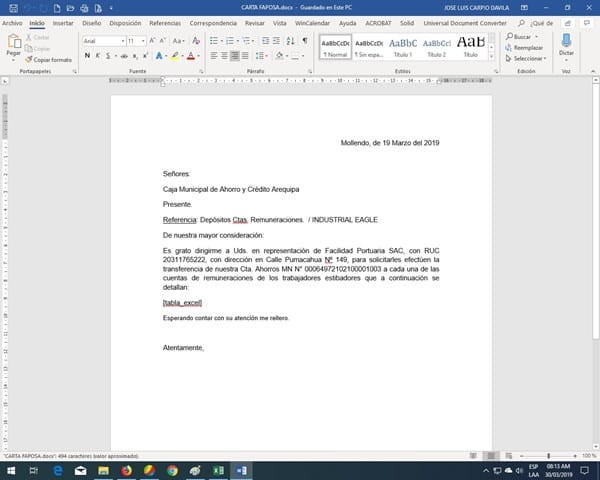600x480 pixels.
Task: Toggle strikethrough formatting
Action: click(x=124, y=56)
